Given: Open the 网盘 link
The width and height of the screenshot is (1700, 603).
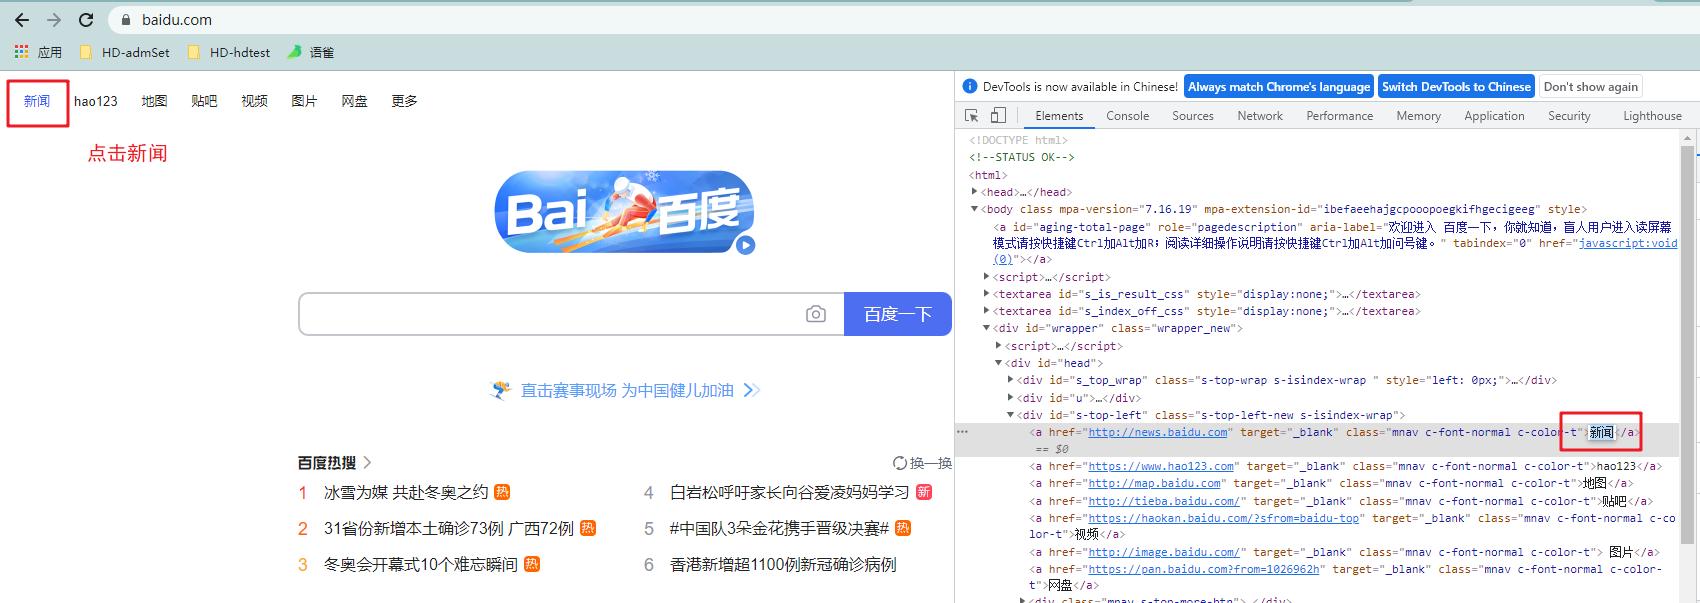Looking at the screenshot, I should coord(354,101).
